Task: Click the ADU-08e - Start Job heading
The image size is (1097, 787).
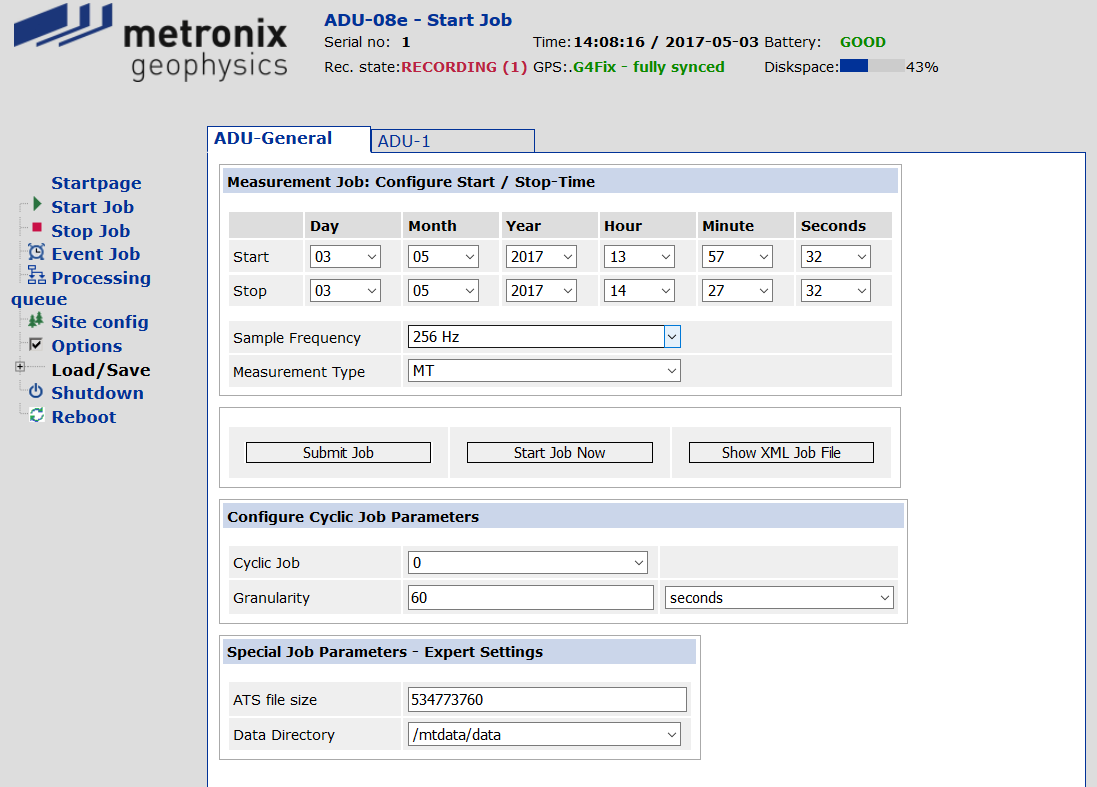Action: coord(418,20)
